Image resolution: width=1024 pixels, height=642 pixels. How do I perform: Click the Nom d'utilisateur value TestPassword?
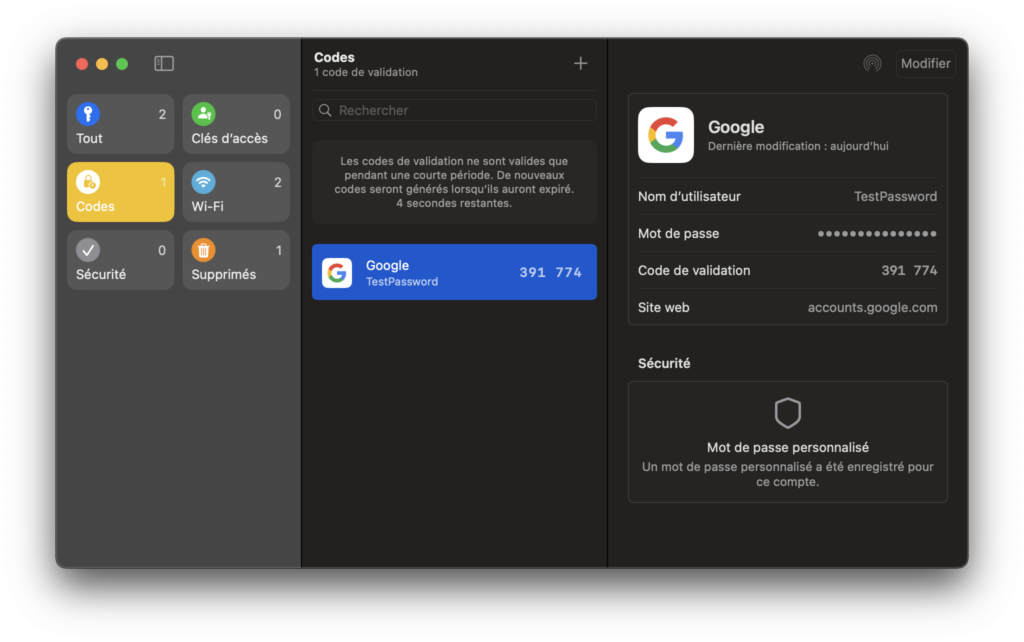(895, 197)
